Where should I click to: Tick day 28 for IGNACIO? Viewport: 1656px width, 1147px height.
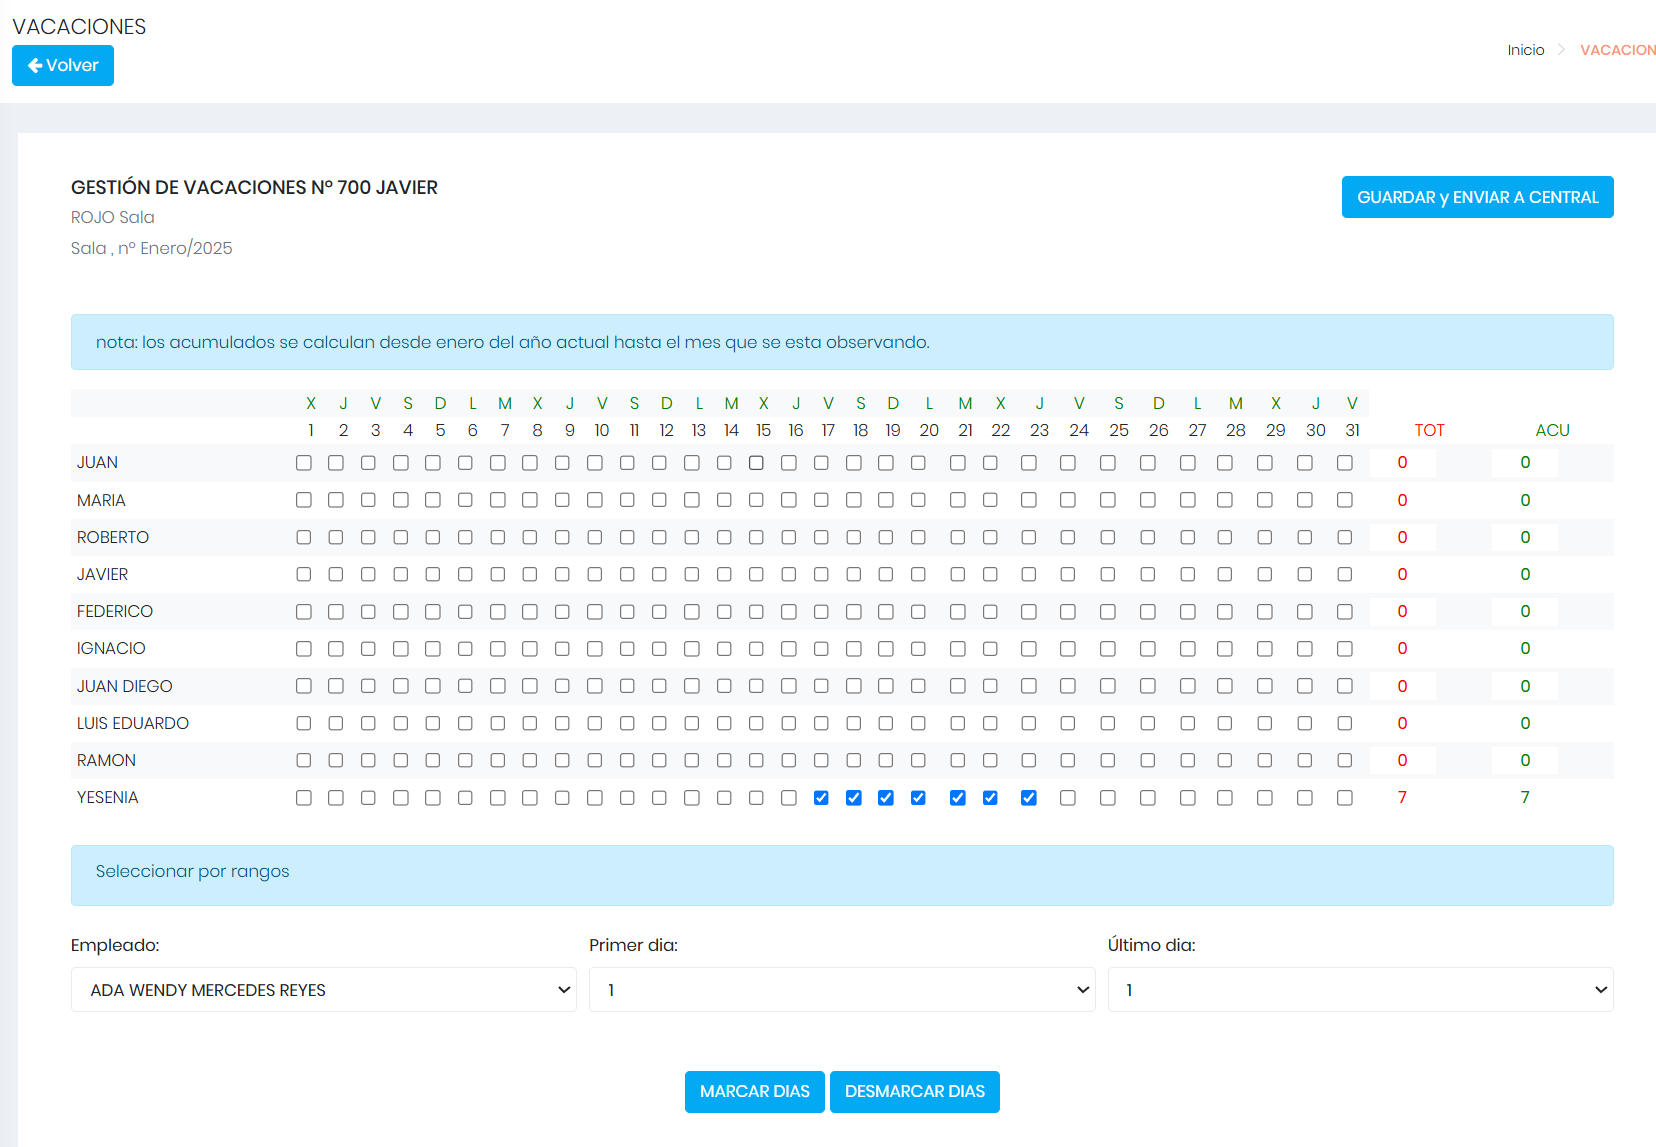[1225, 649]
